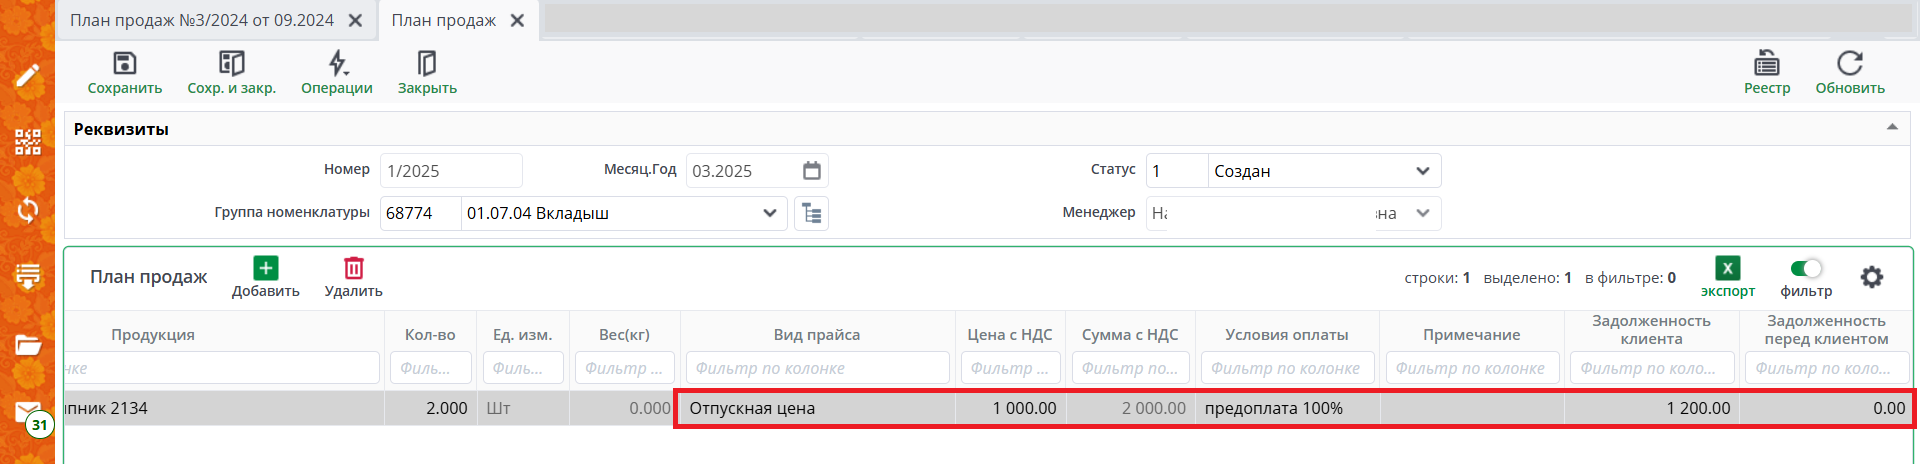Click the Вид прайса column filter
This screenshot has width=1920, height=464.
(817, 368)
